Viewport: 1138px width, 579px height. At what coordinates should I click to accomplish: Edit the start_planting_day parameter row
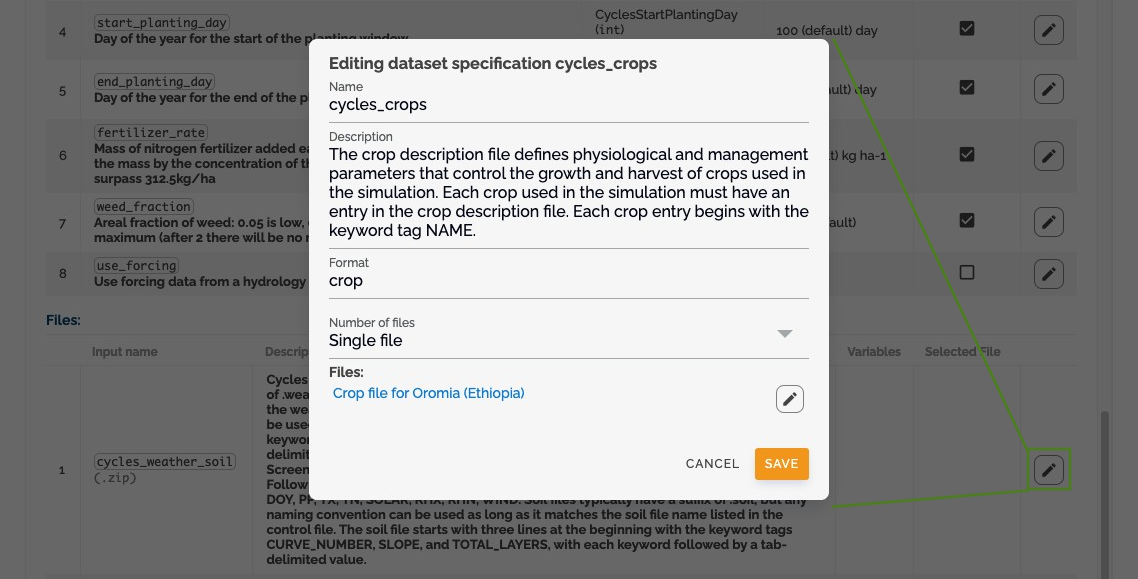(1049, 30)
